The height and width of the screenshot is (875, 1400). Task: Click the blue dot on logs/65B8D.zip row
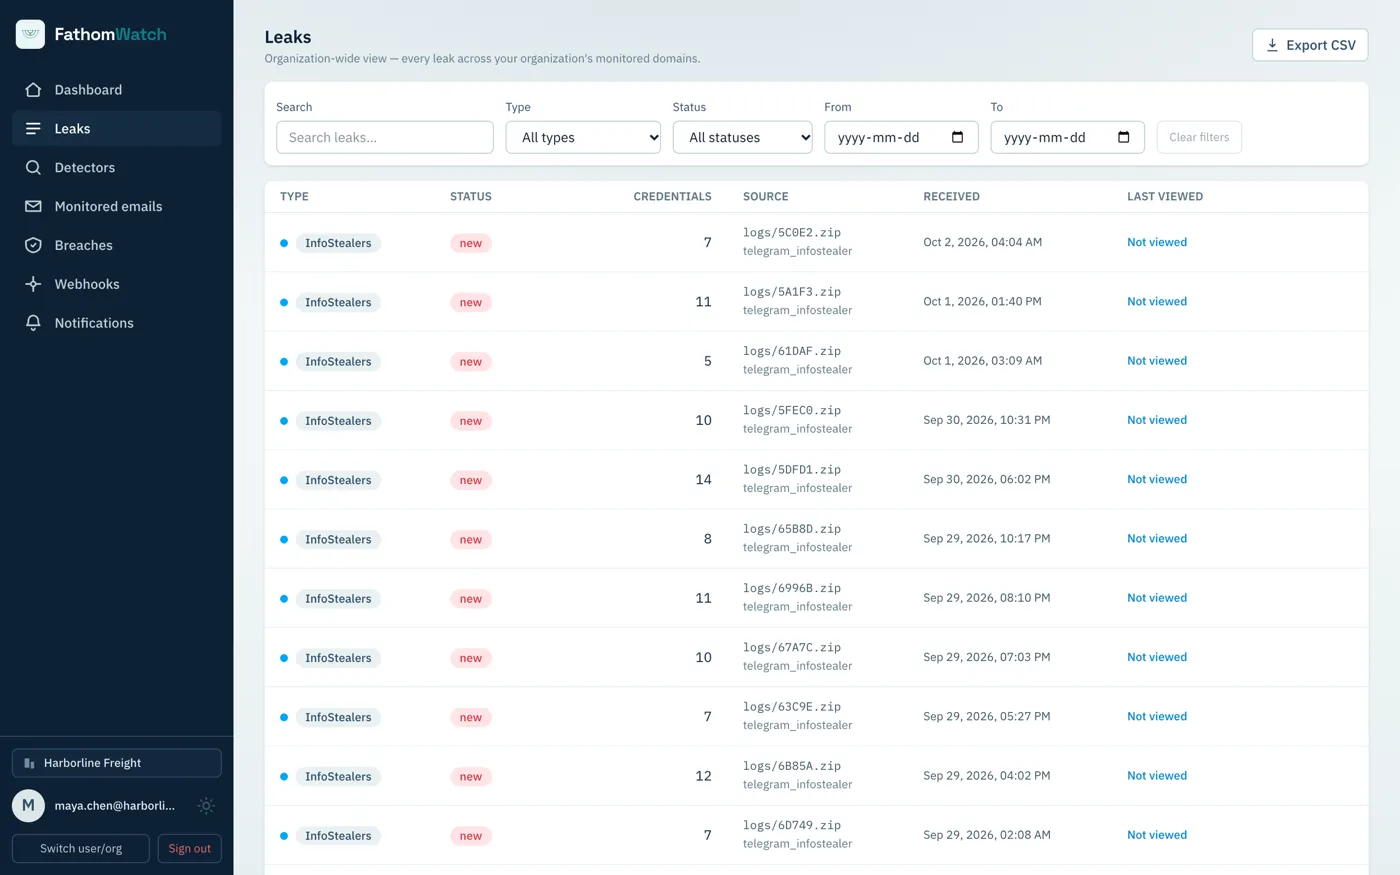pyautogui.click(x=284, y=540)
